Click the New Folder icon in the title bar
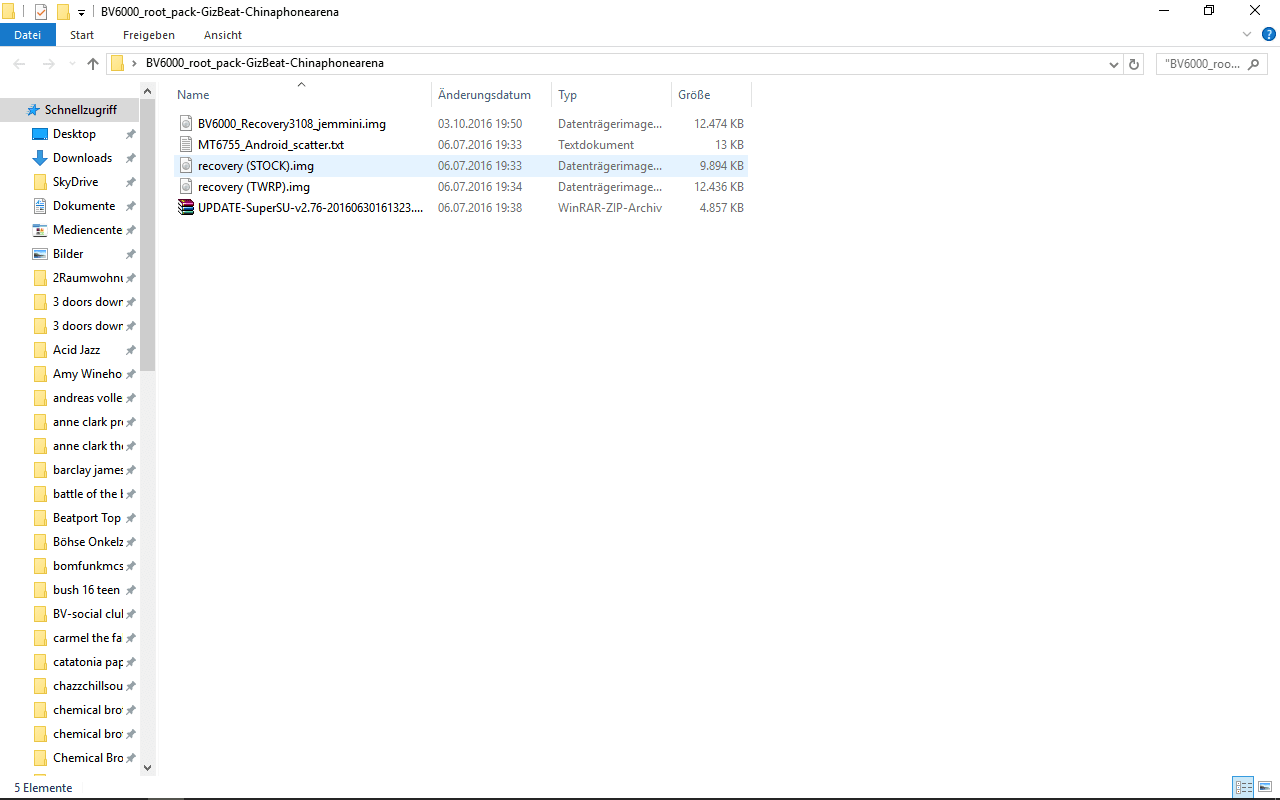Screen dimensions: 1280x800 pyautogui.click(x=62, y=11)
